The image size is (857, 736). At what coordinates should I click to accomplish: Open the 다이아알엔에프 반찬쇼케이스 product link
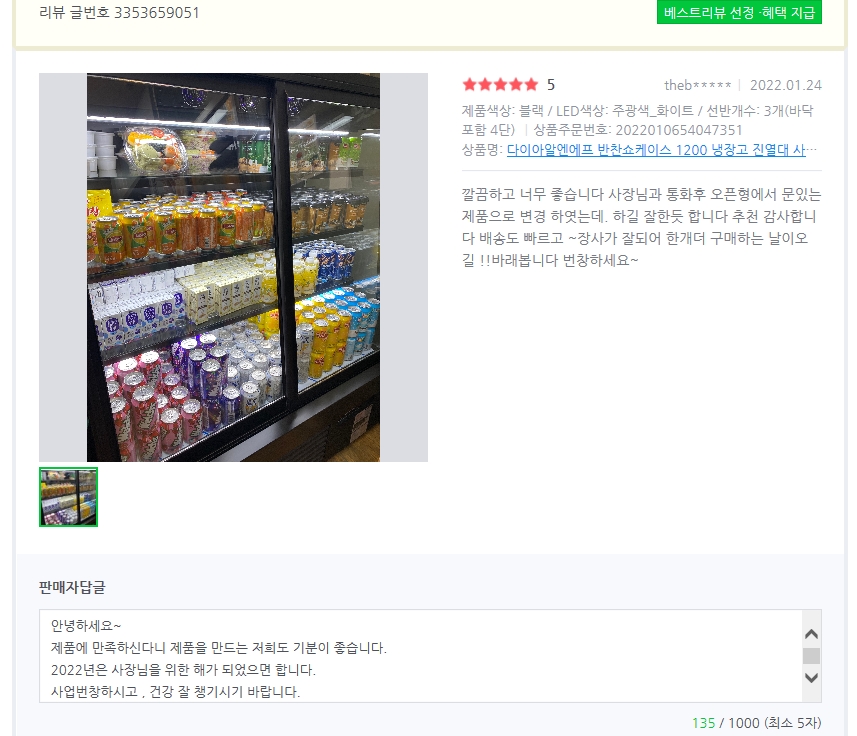coord(656,150)
